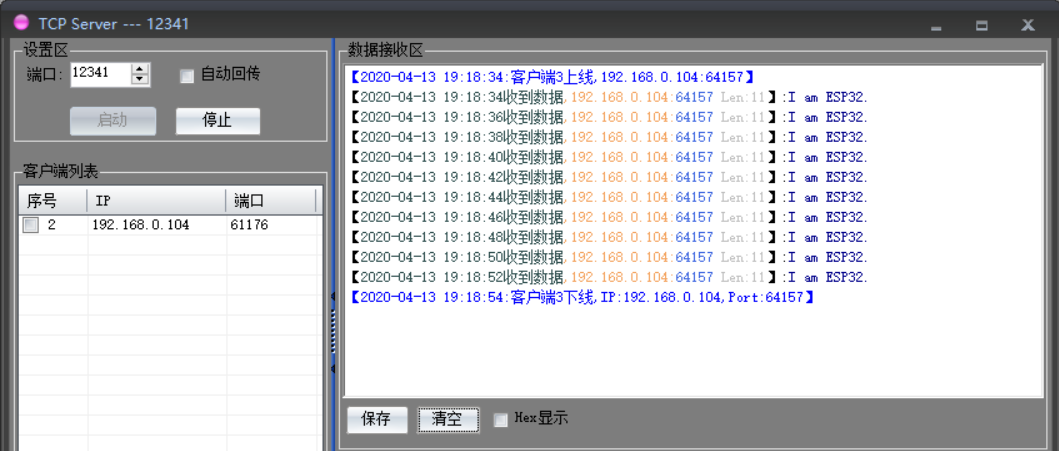Click received data line at 19:18:52

(x=609, y=277)
